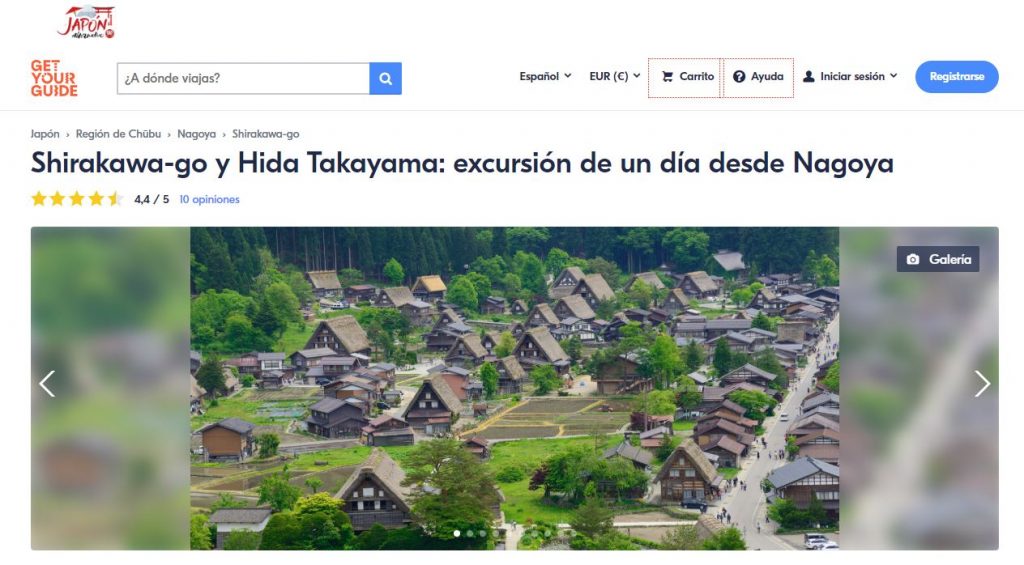Select the first carousel dot indicator

point(457,534)
